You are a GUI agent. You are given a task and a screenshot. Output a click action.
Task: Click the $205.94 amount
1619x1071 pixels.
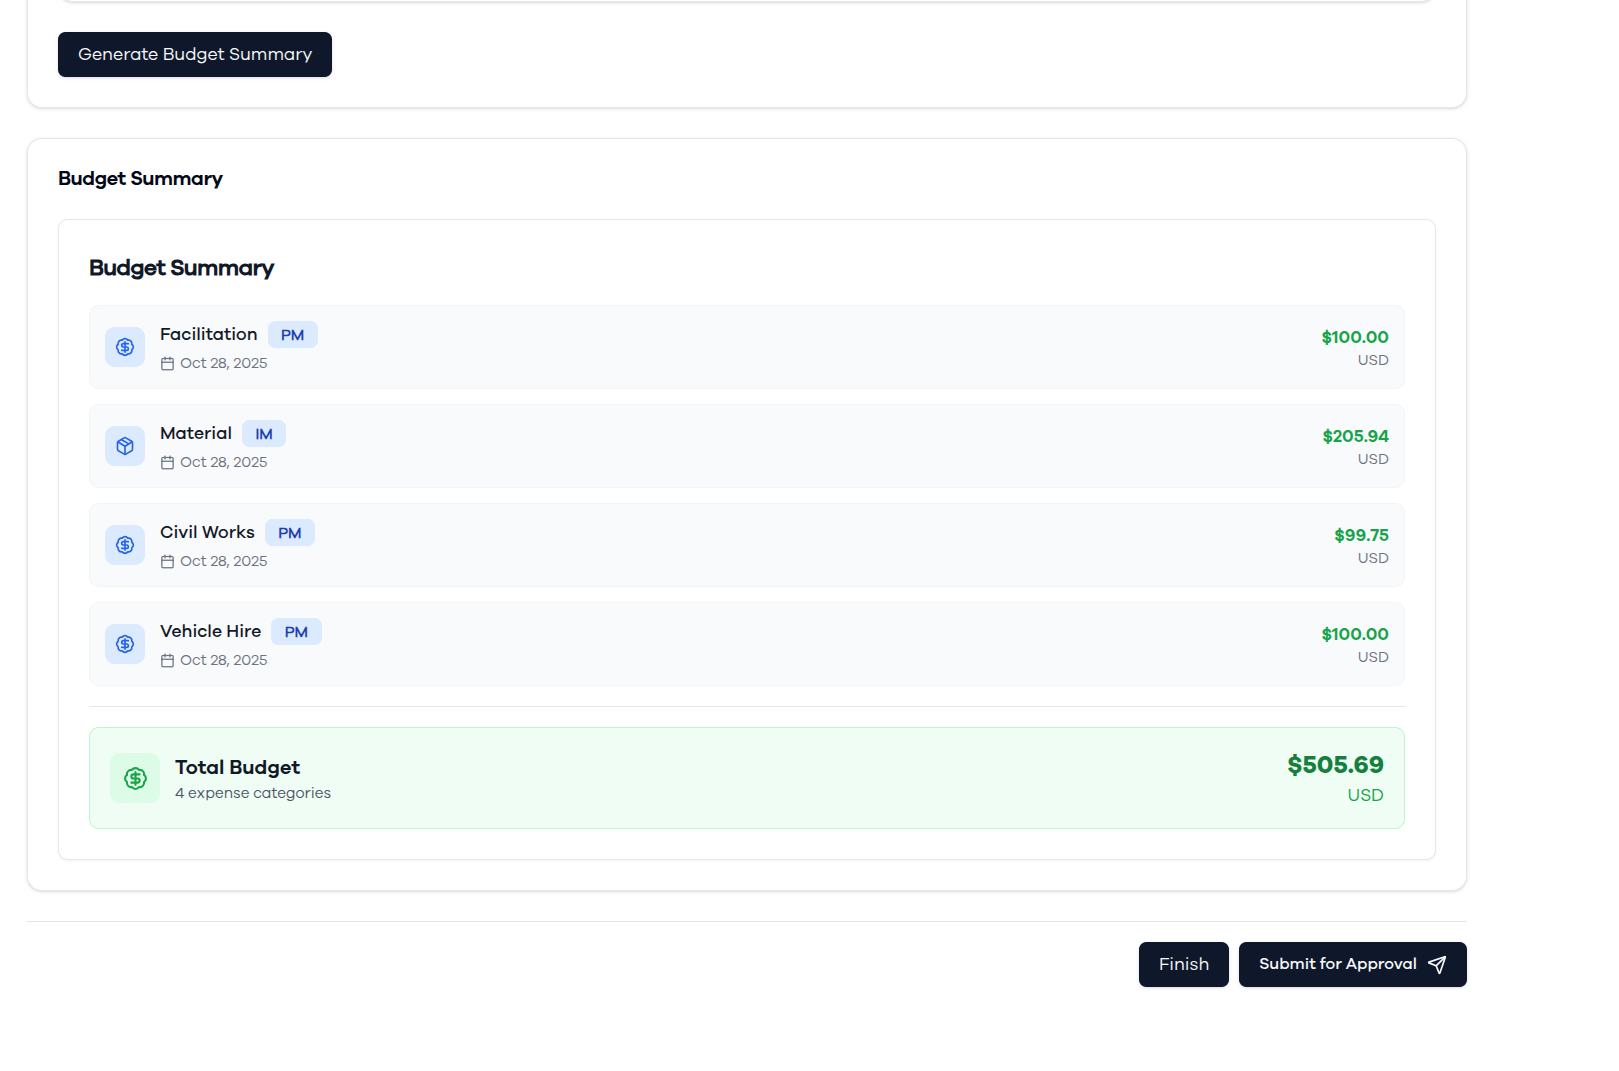[x=1355, y=436]
